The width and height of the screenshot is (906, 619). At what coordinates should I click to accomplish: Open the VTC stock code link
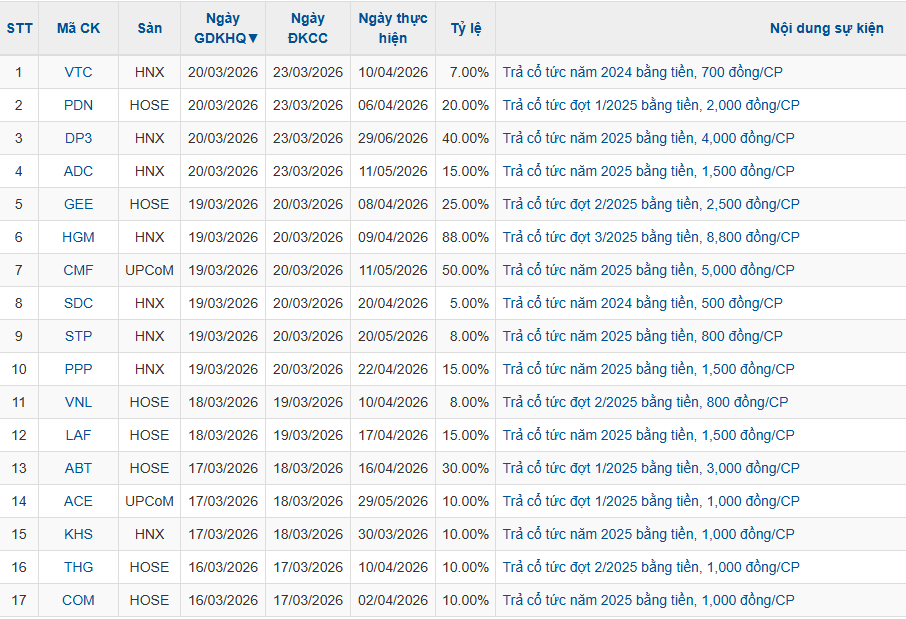(x=78, y=72)
